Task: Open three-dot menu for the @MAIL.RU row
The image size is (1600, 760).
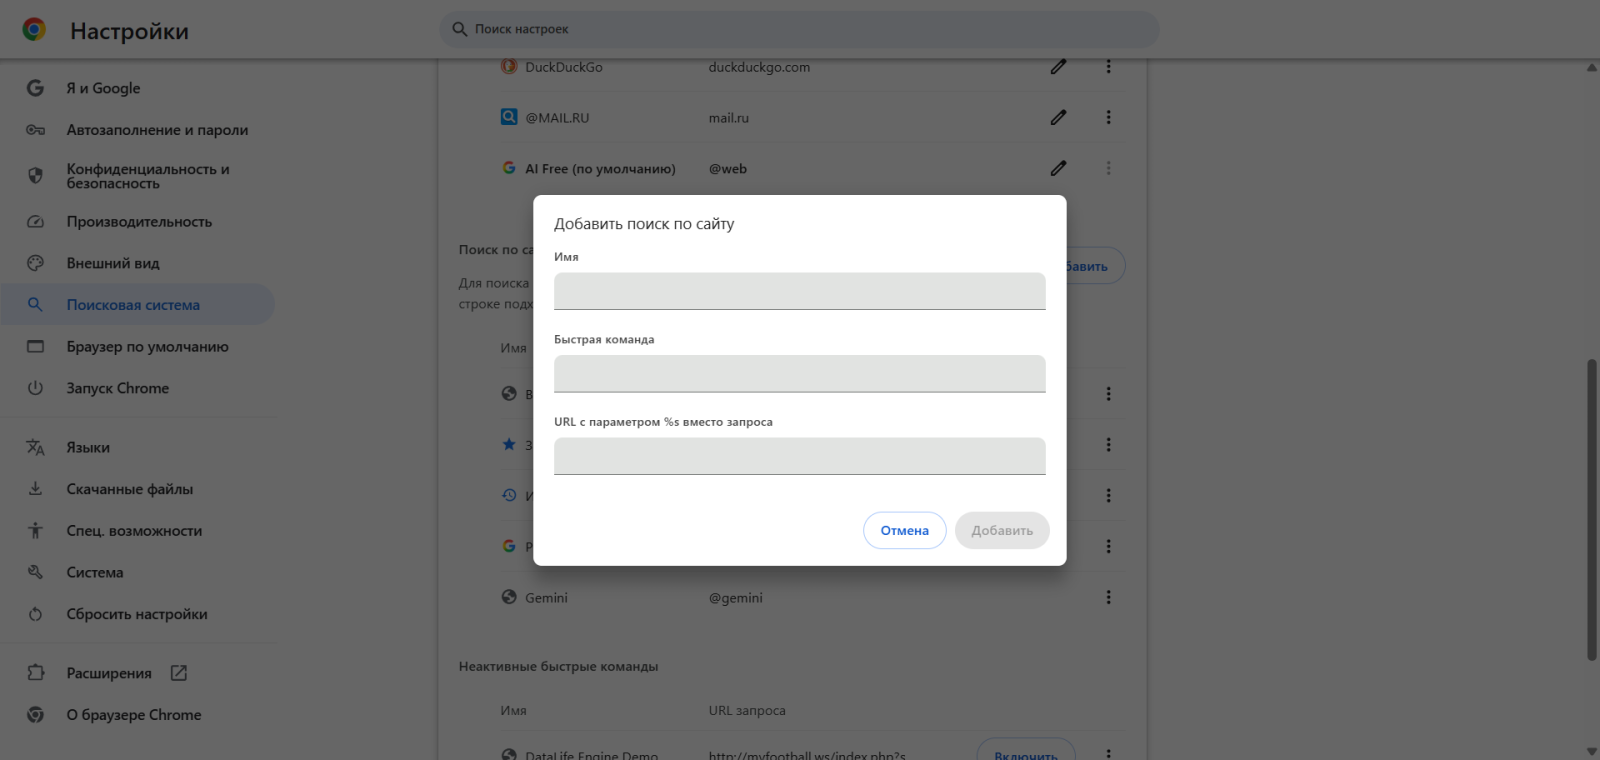Action: (x=1108, y=118)
